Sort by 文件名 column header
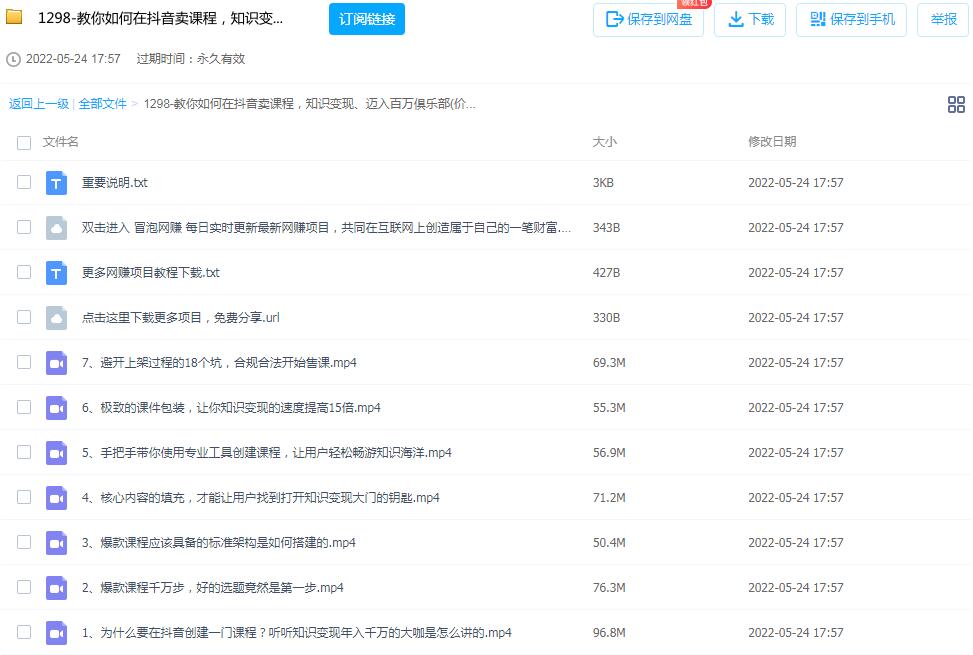The image size is (973, 655). 60,142
